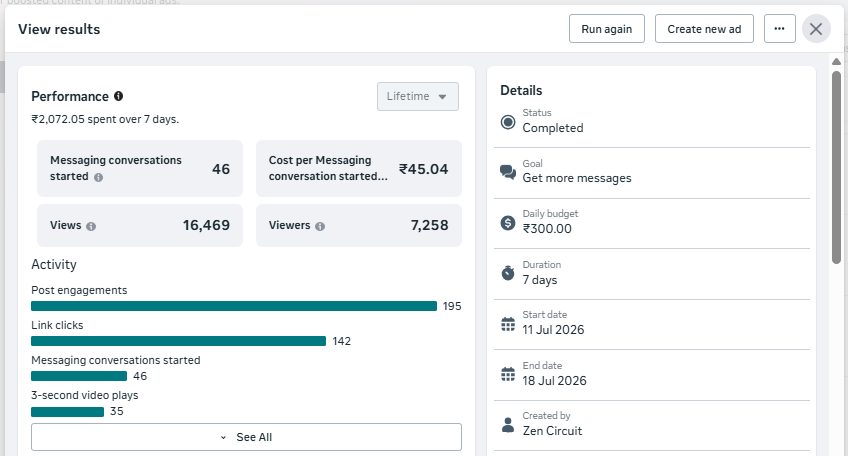Click the Post engagements bar

coord(234,306)
